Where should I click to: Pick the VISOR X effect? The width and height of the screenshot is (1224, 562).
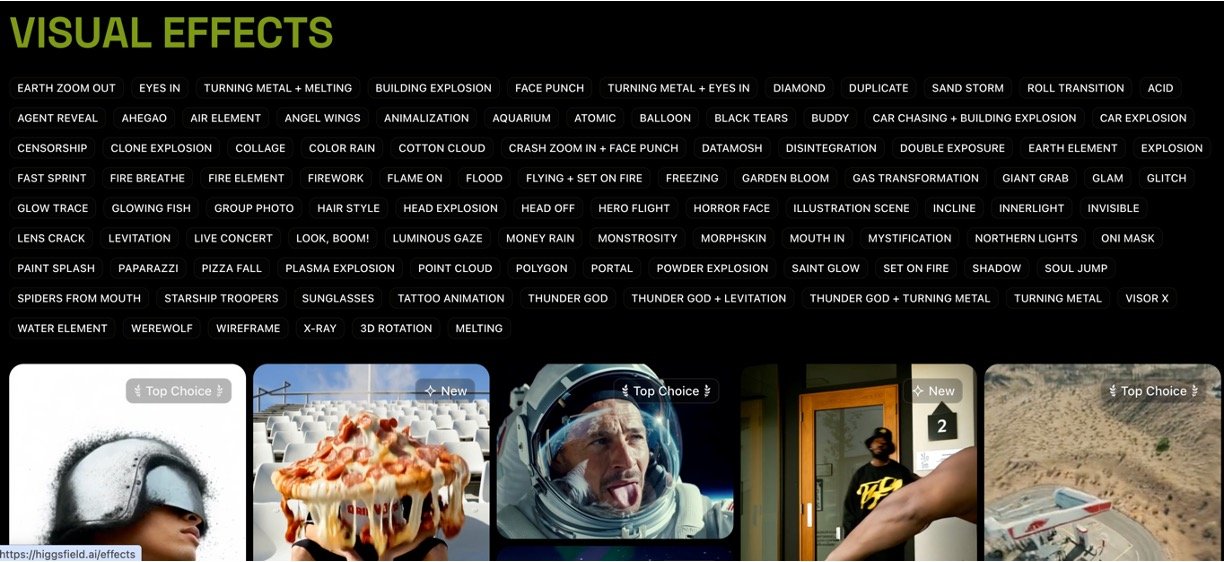click(1147, 298)
